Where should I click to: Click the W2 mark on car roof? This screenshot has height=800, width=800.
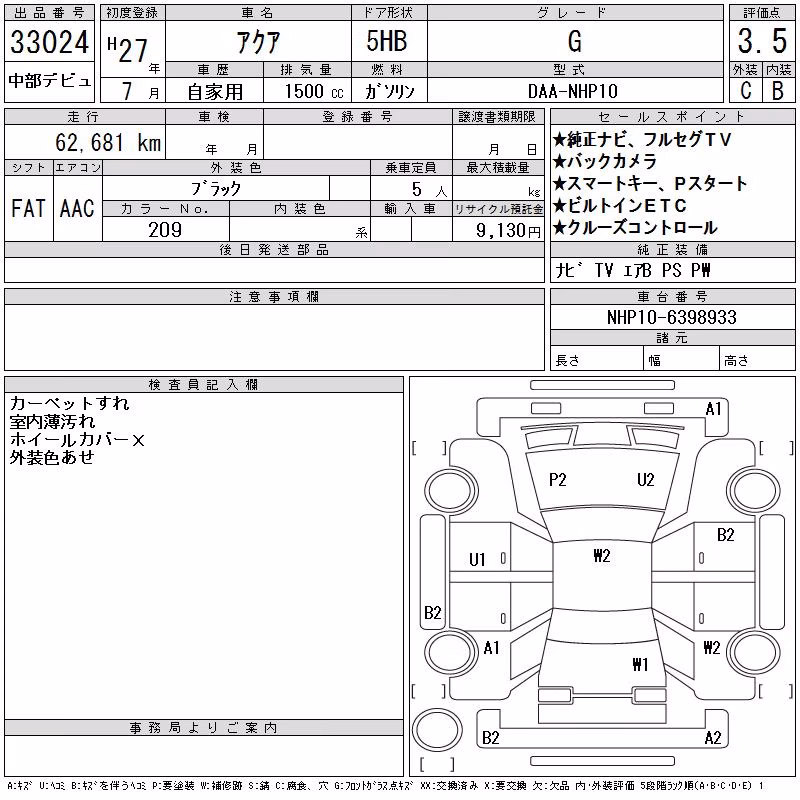click(602, 555)
